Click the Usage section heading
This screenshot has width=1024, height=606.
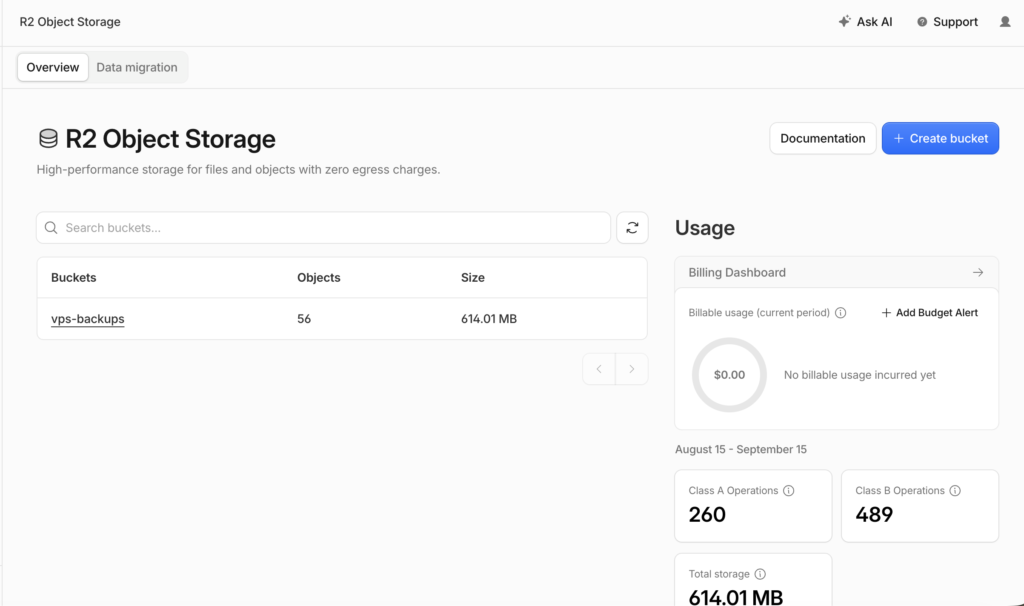click(x=705, y=228)
